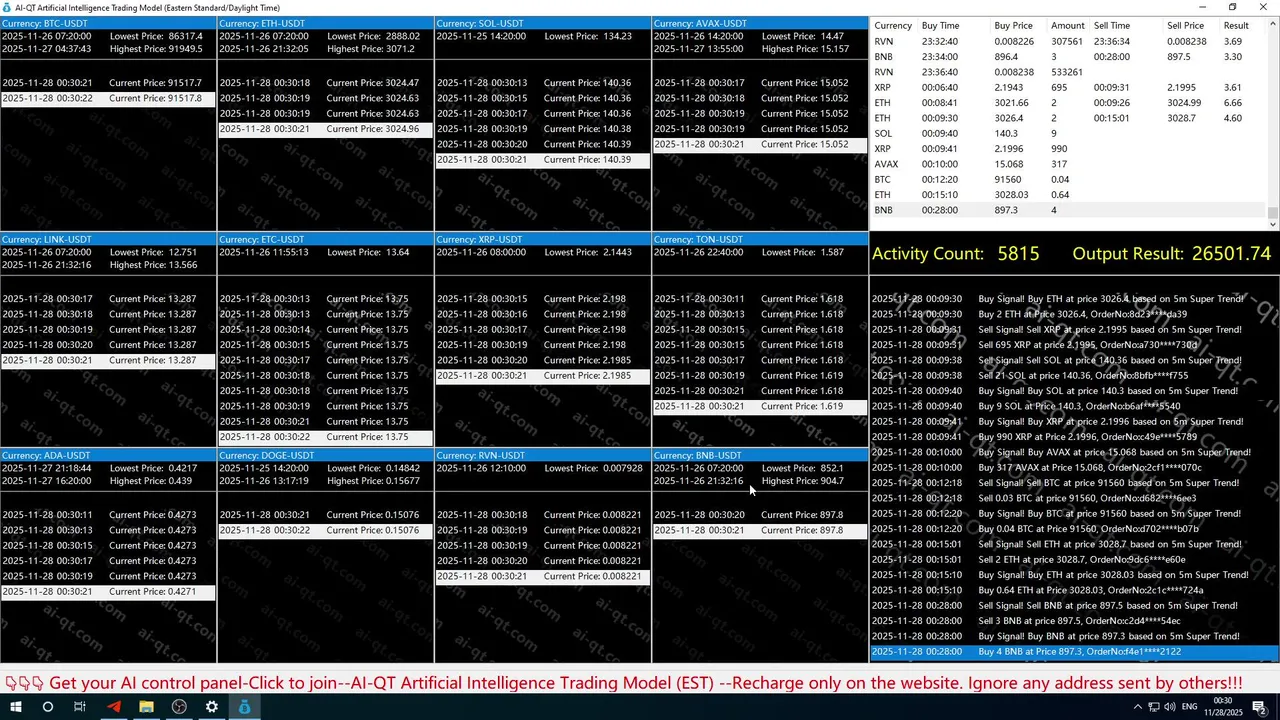Select XRP highlighted row 'Current Price: 2.1985'
This screenshot has width=1280, height=720.
click(x=543, y=376)
